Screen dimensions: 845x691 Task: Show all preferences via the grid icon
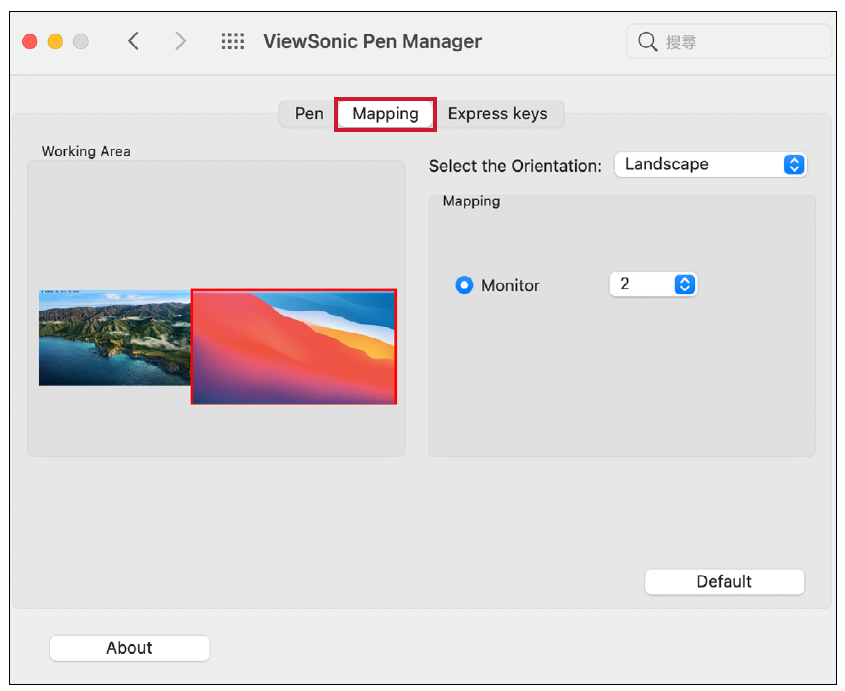pyautogui.click(x=232, y=41)
